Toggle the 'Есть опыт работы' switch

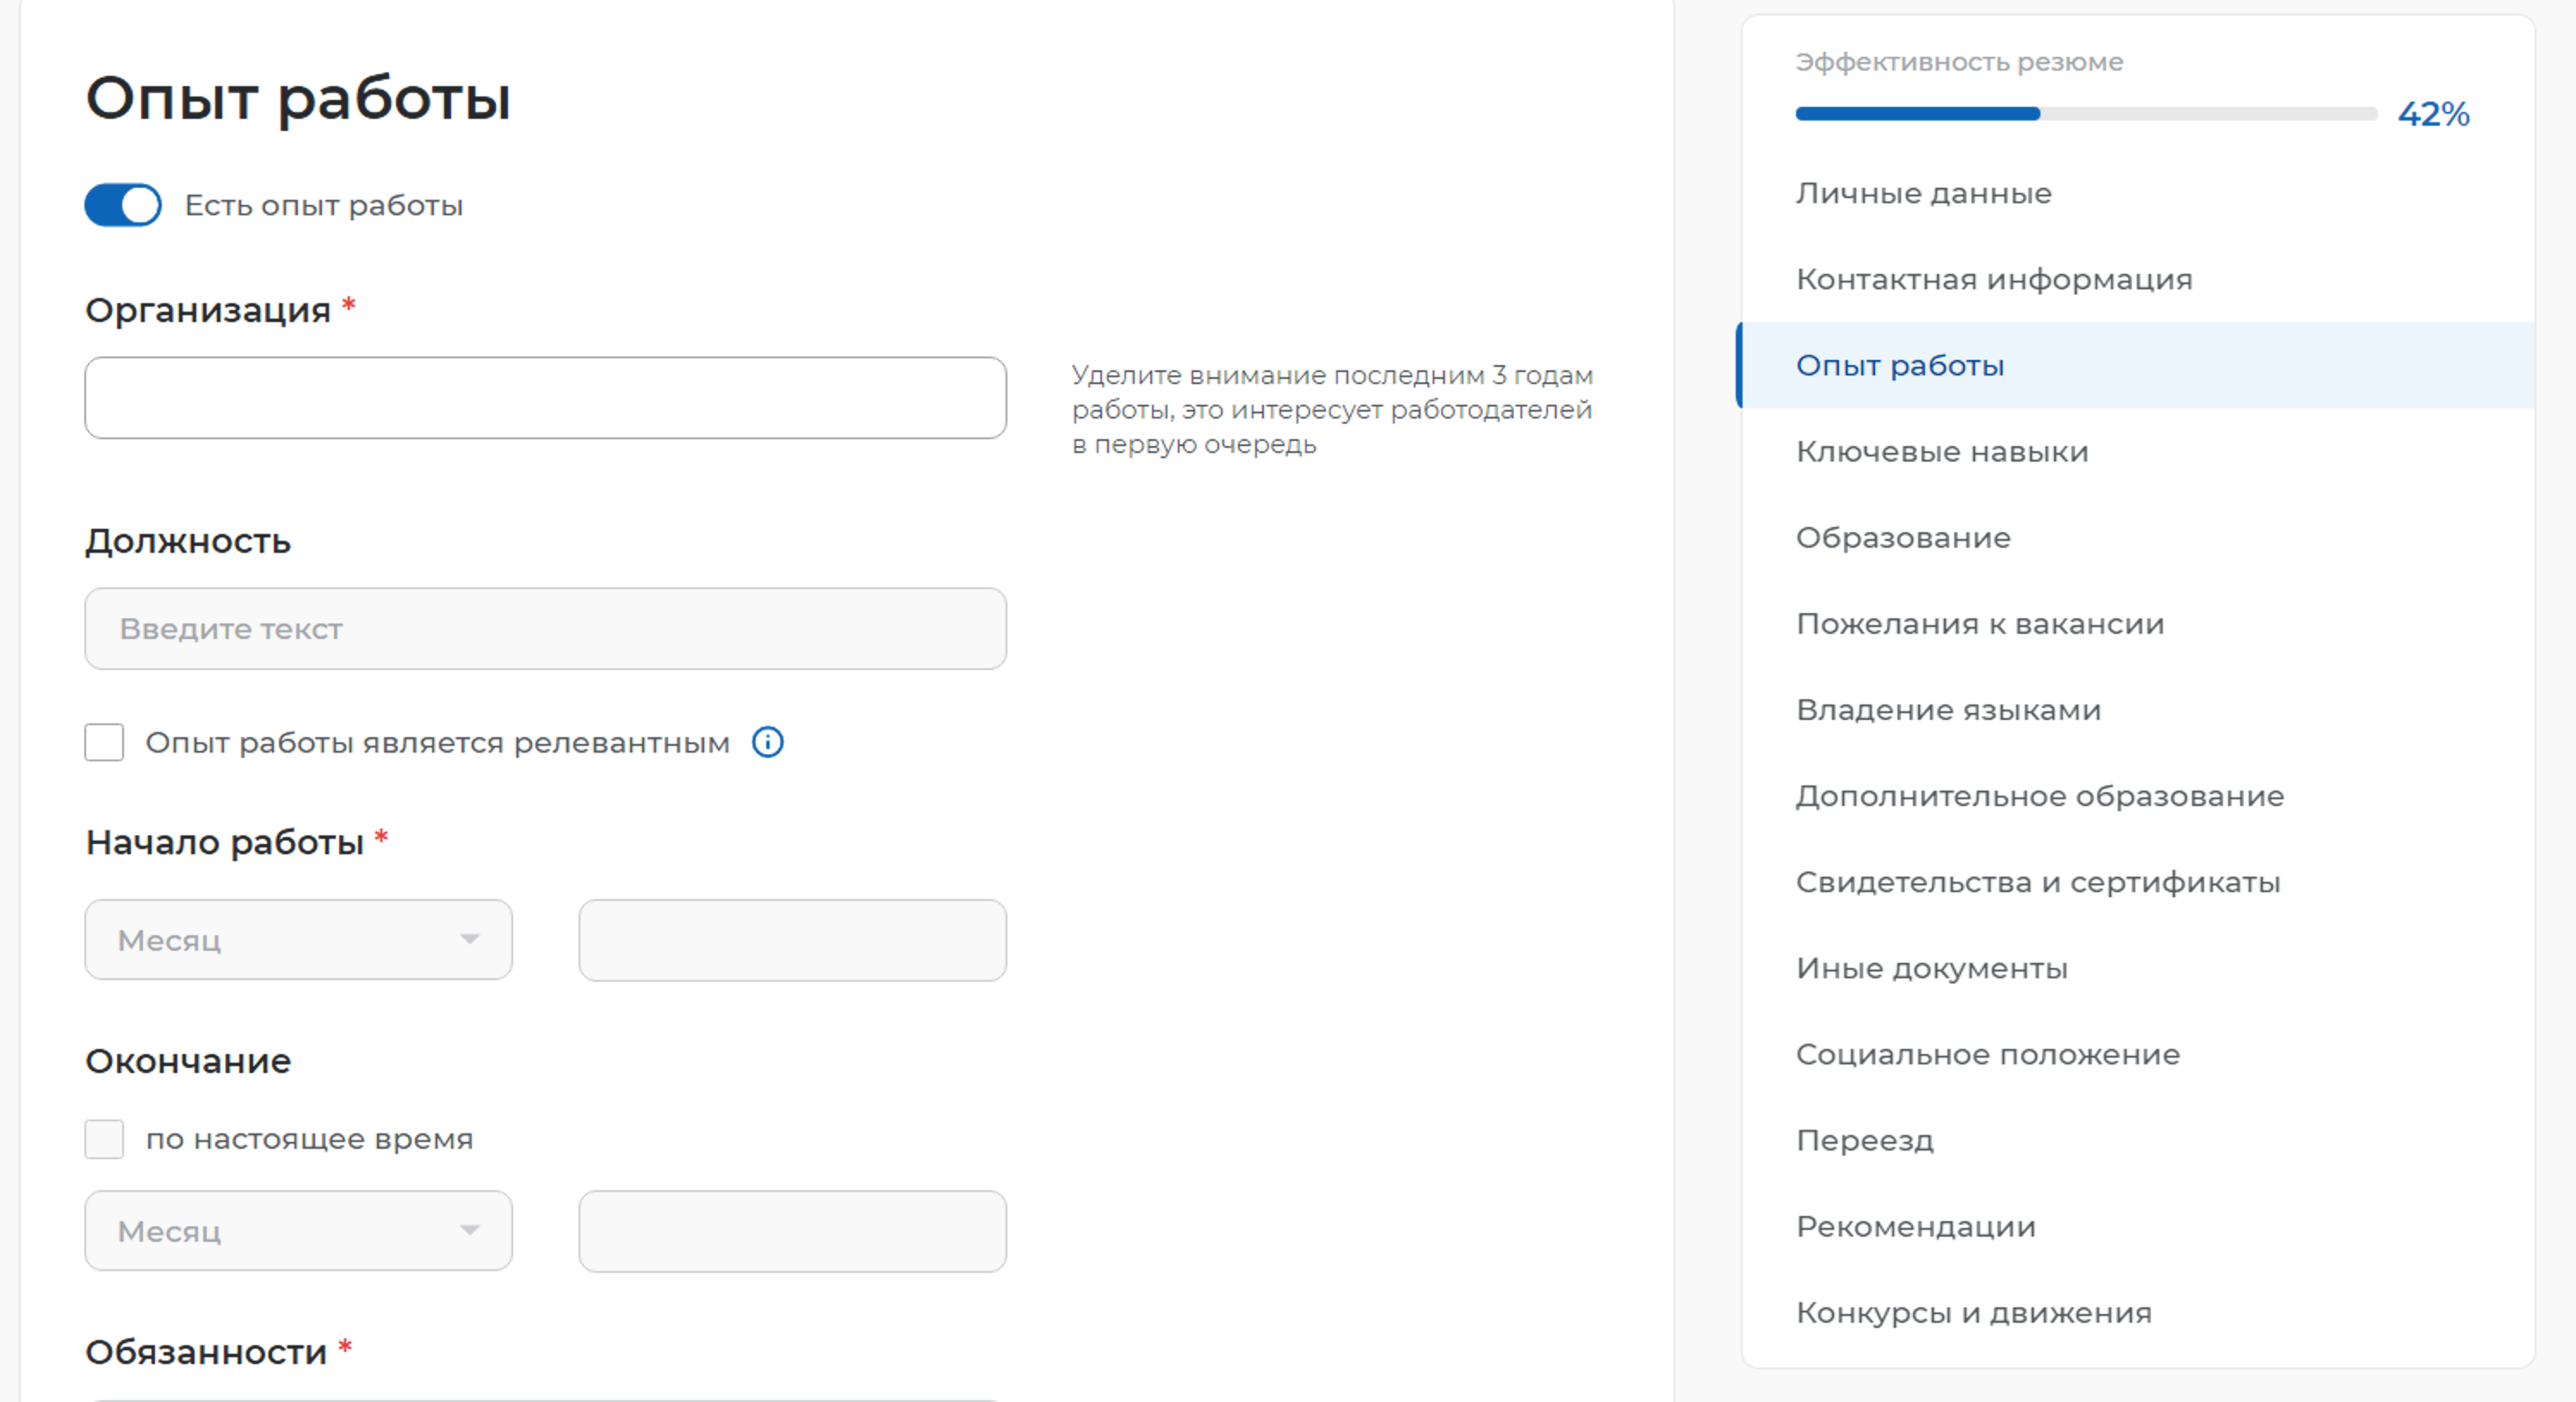tap(123, 205)
